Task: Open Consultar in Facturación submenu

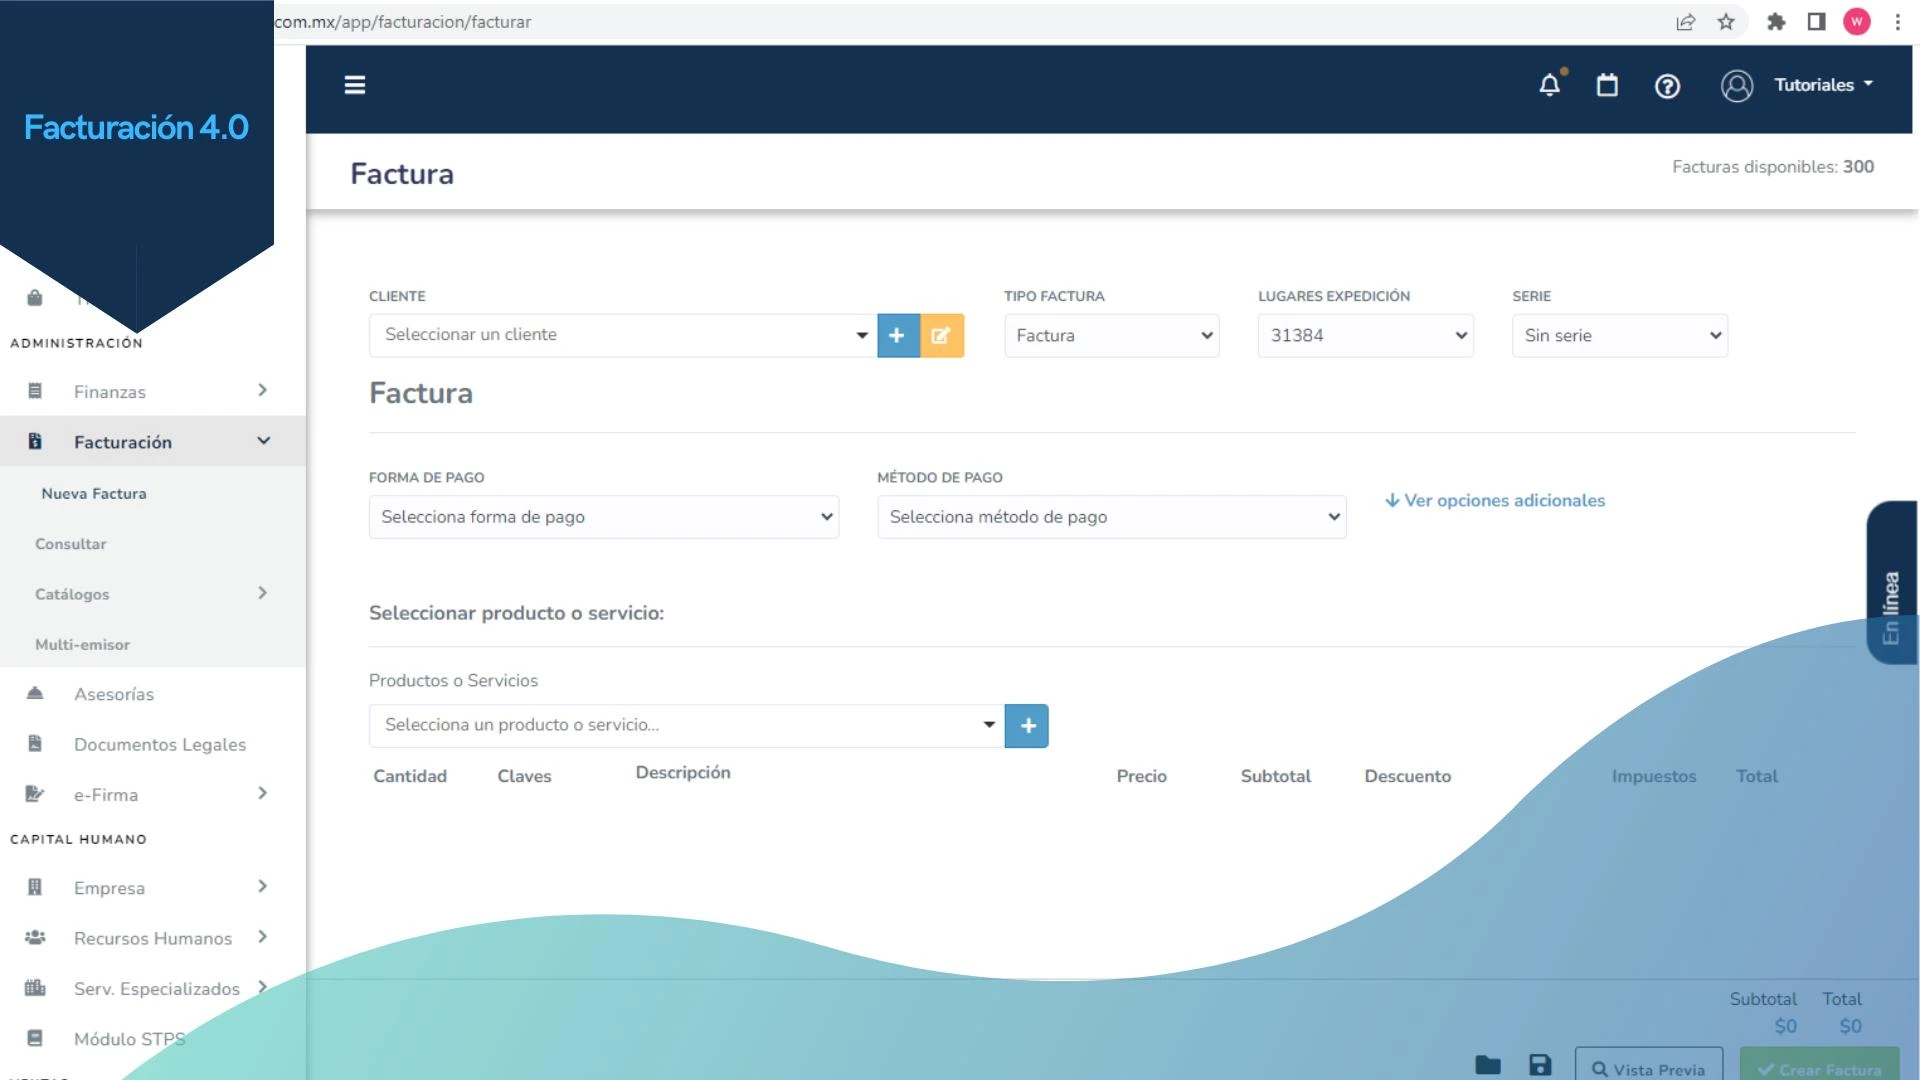Action: pyautogui.click(x=71, y=544)
